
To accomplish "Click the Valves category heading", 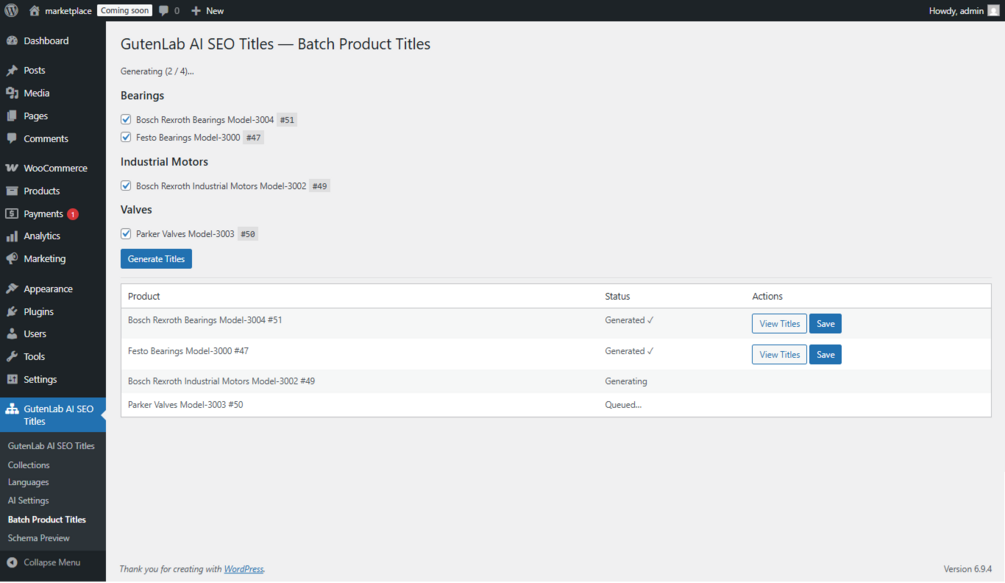I will click(x=136, y=209).
